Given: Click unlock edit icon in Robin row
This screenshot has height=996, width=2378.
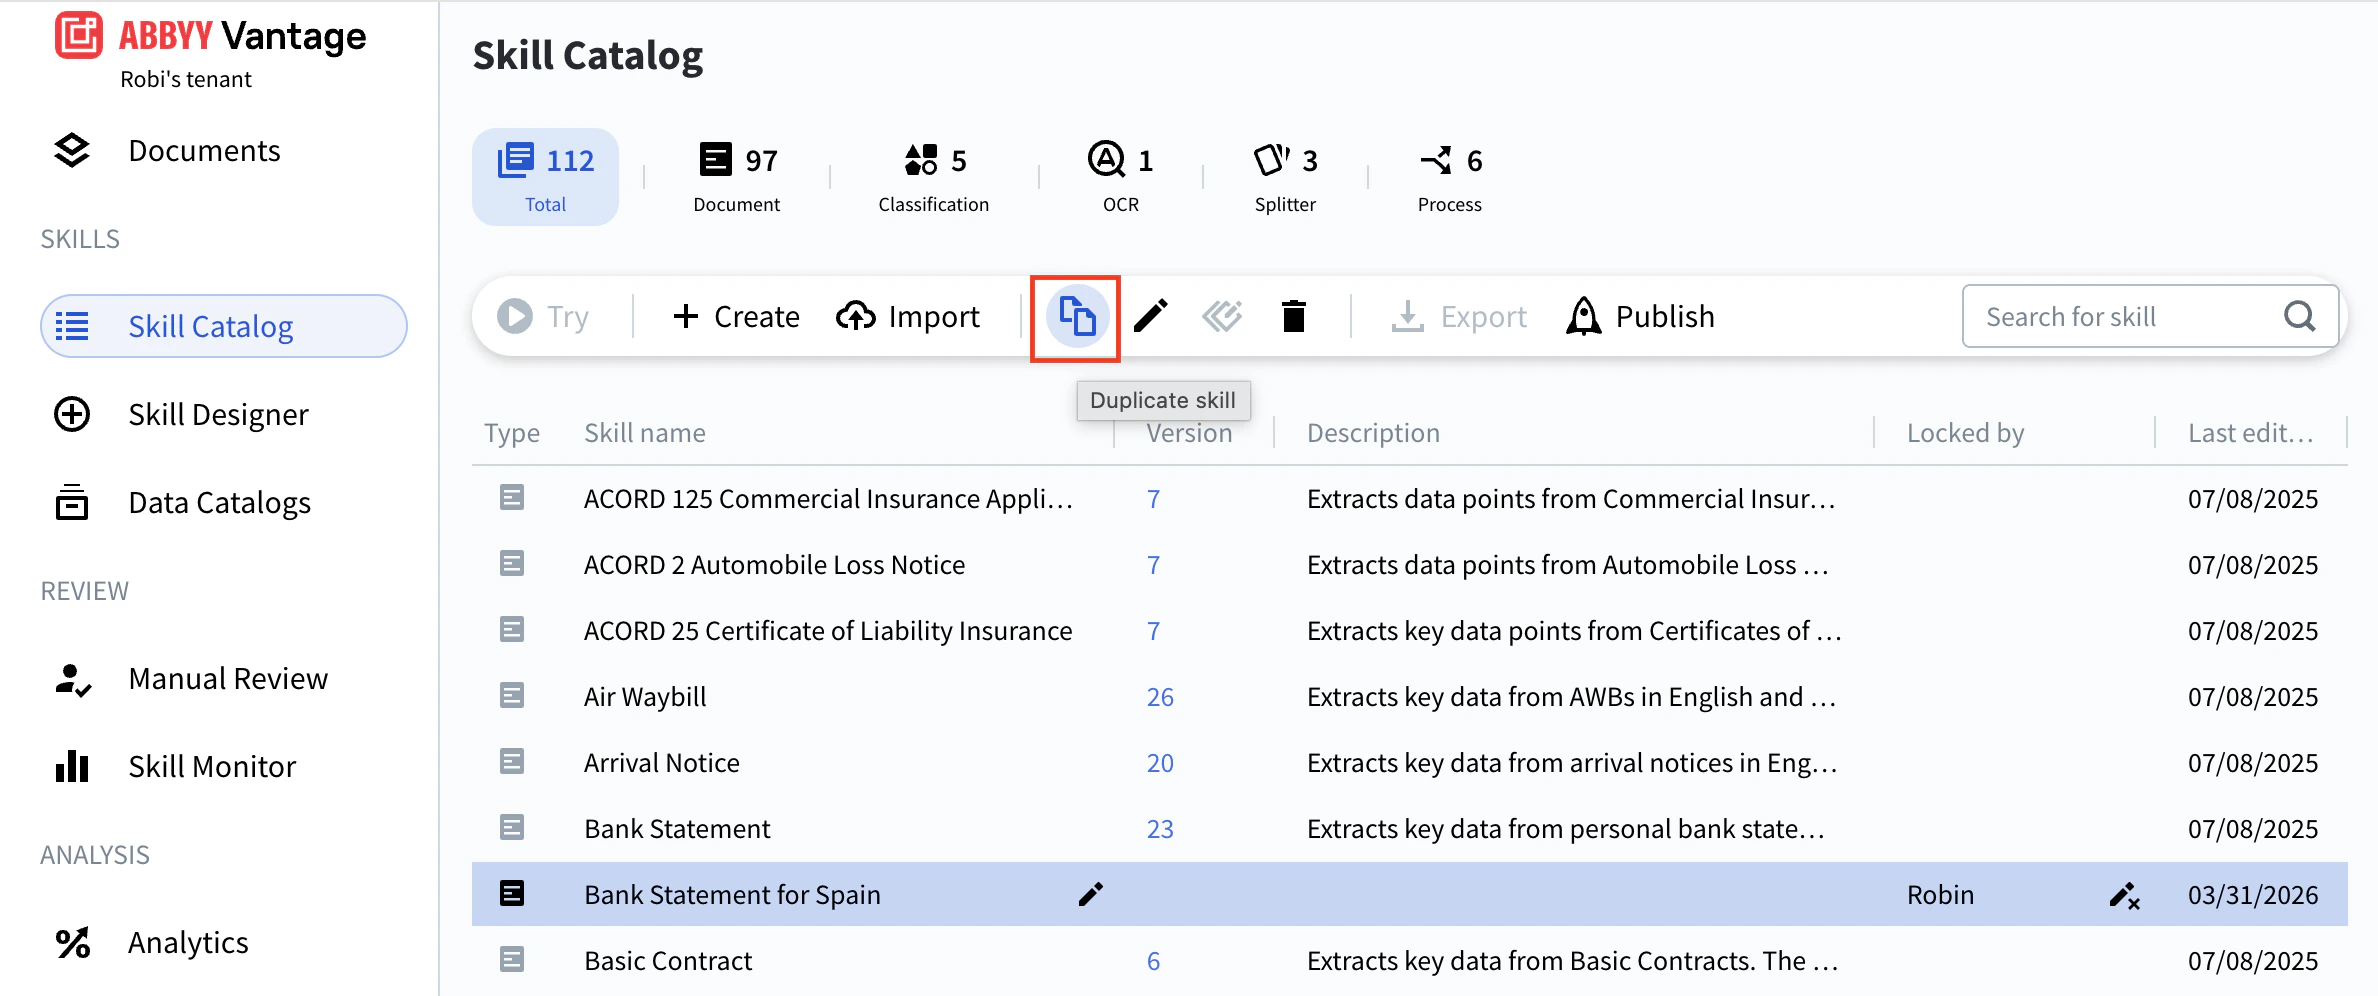Looking at the screenshot, I should [x=2124, y=895].
